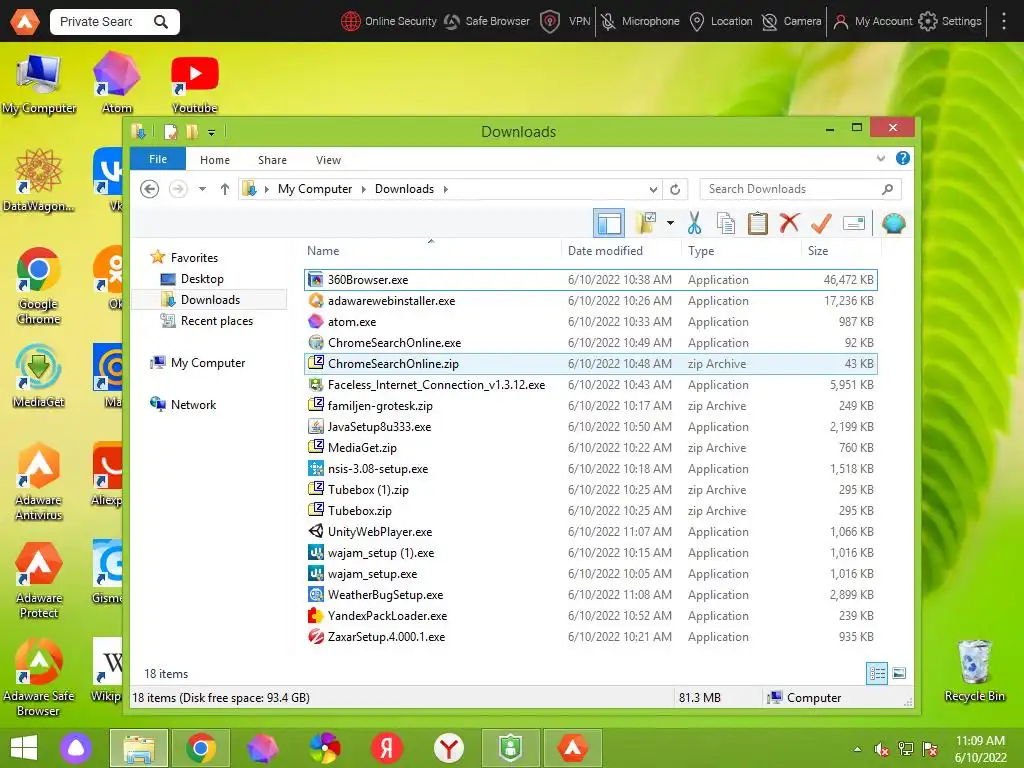The width and height of the screenshot is (1024, 768).
Task: Open Settings gear in the top bar
Action: (x=950, y=22)
